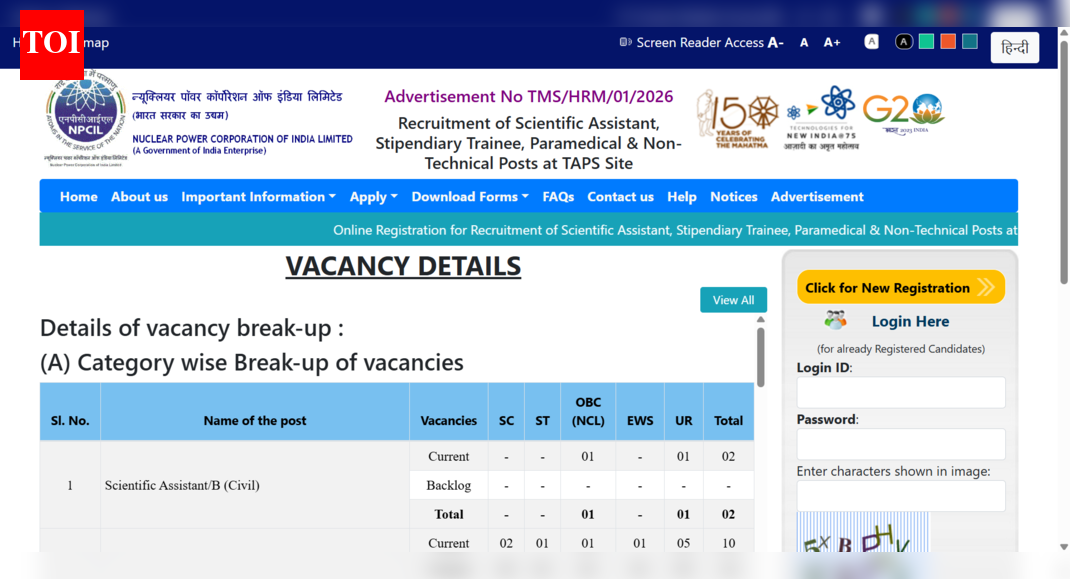
Task: Expand the Important Information dropdown
Action: 258,197
